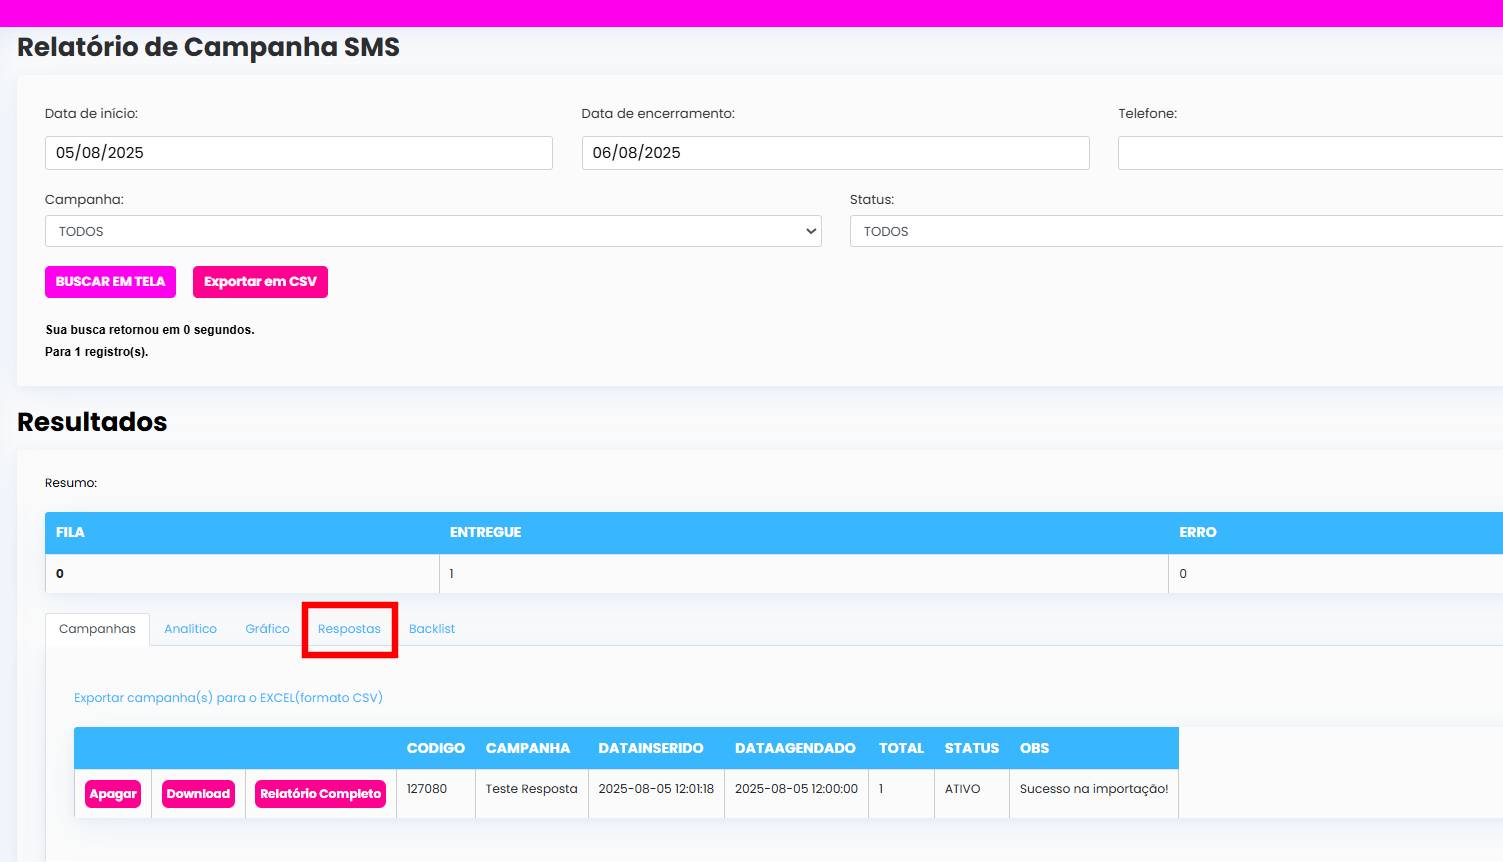This screenshot has height=862, width=1503.
Task: Click the Resultados heading
Action: [x=92, y=422]
